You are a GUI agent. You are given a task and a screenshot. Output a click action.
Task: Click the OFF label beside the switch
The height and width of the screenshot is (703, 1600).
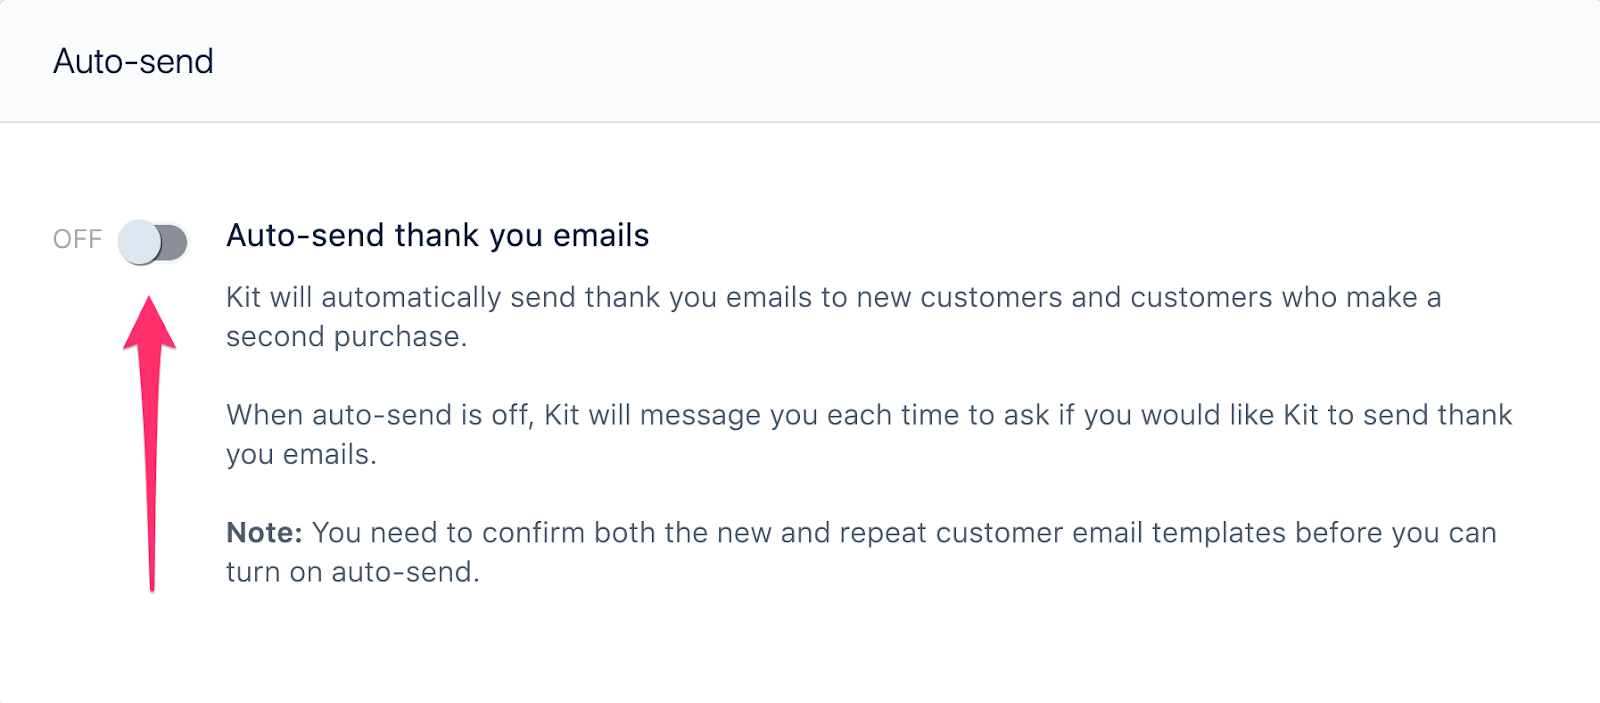tap(77, 240)
